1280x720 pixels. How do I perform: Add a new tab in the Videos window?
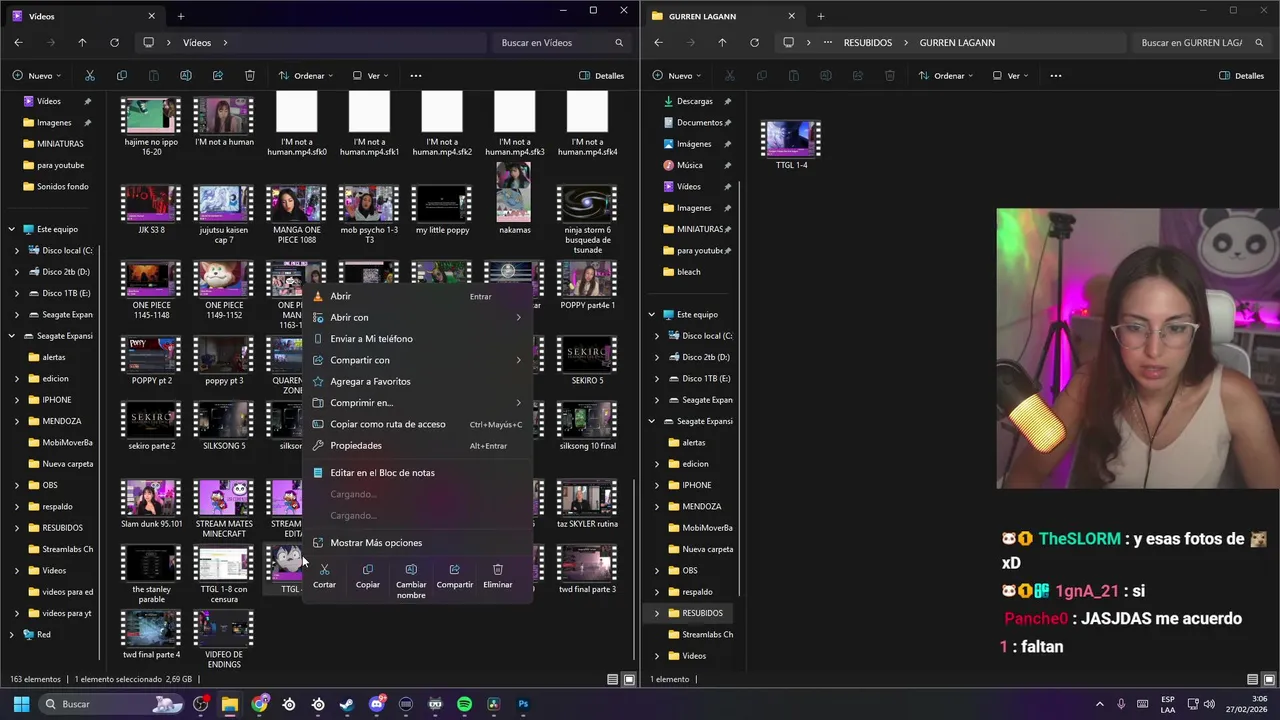(x=181, y=16)
